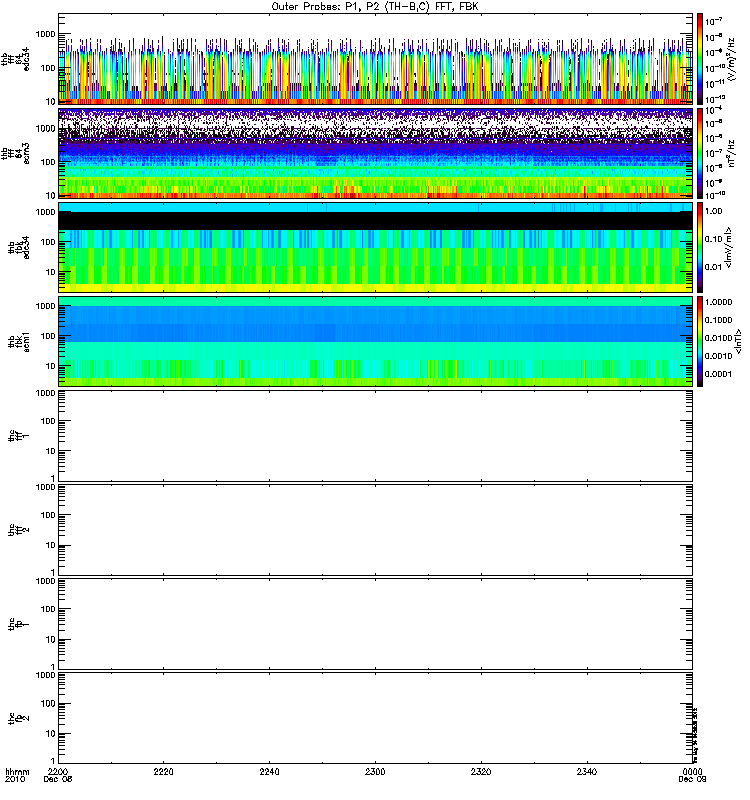750x800 pixels.
Task: Click the '<|mV/m|>' units label
Action: [729, 247]
